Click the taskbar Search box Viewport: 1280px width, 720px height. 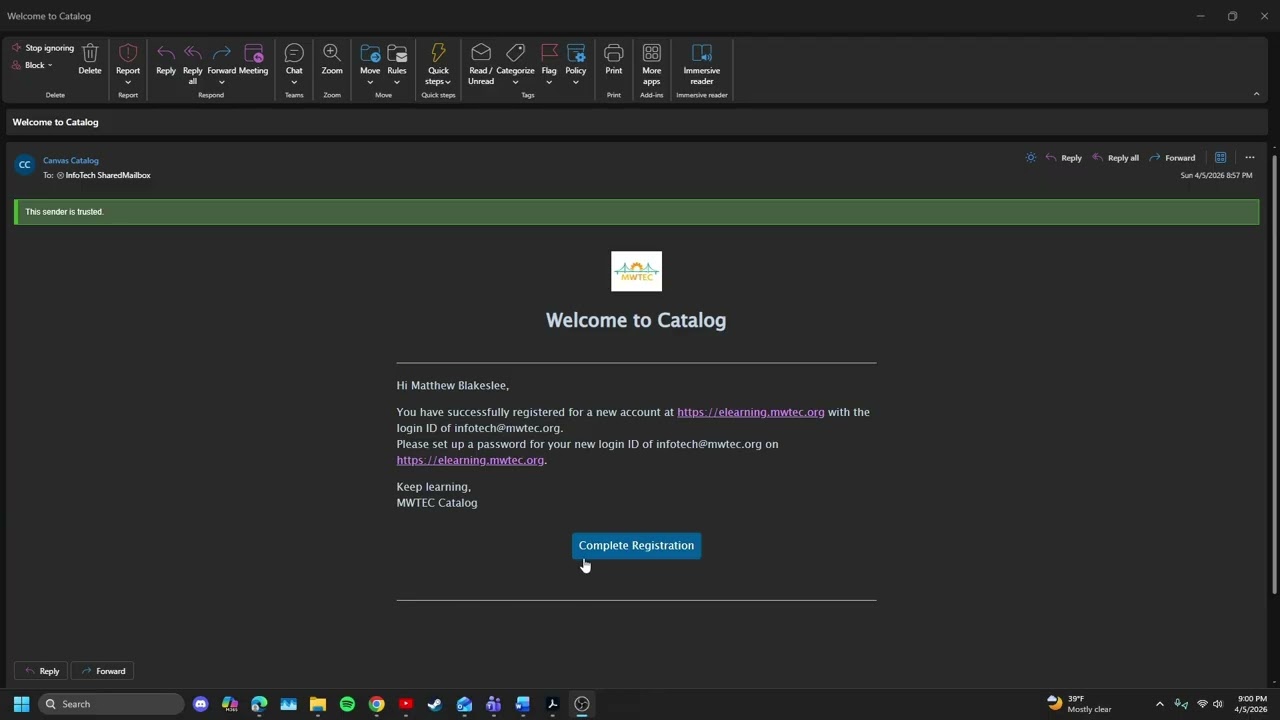[110, 704]
